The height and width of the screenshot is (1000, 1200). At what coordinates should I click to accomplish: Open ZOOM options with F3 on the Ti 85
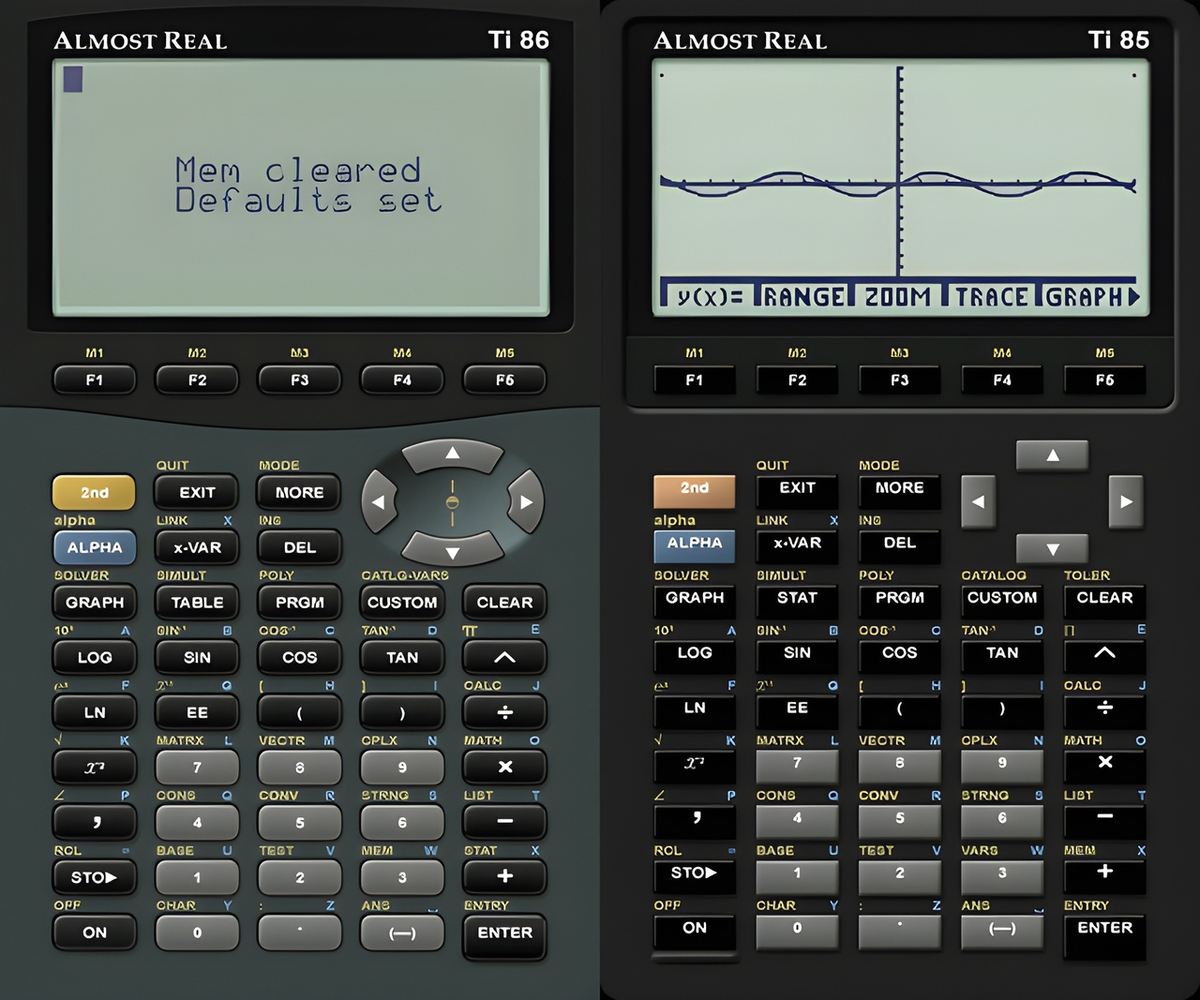pos(899,380)
